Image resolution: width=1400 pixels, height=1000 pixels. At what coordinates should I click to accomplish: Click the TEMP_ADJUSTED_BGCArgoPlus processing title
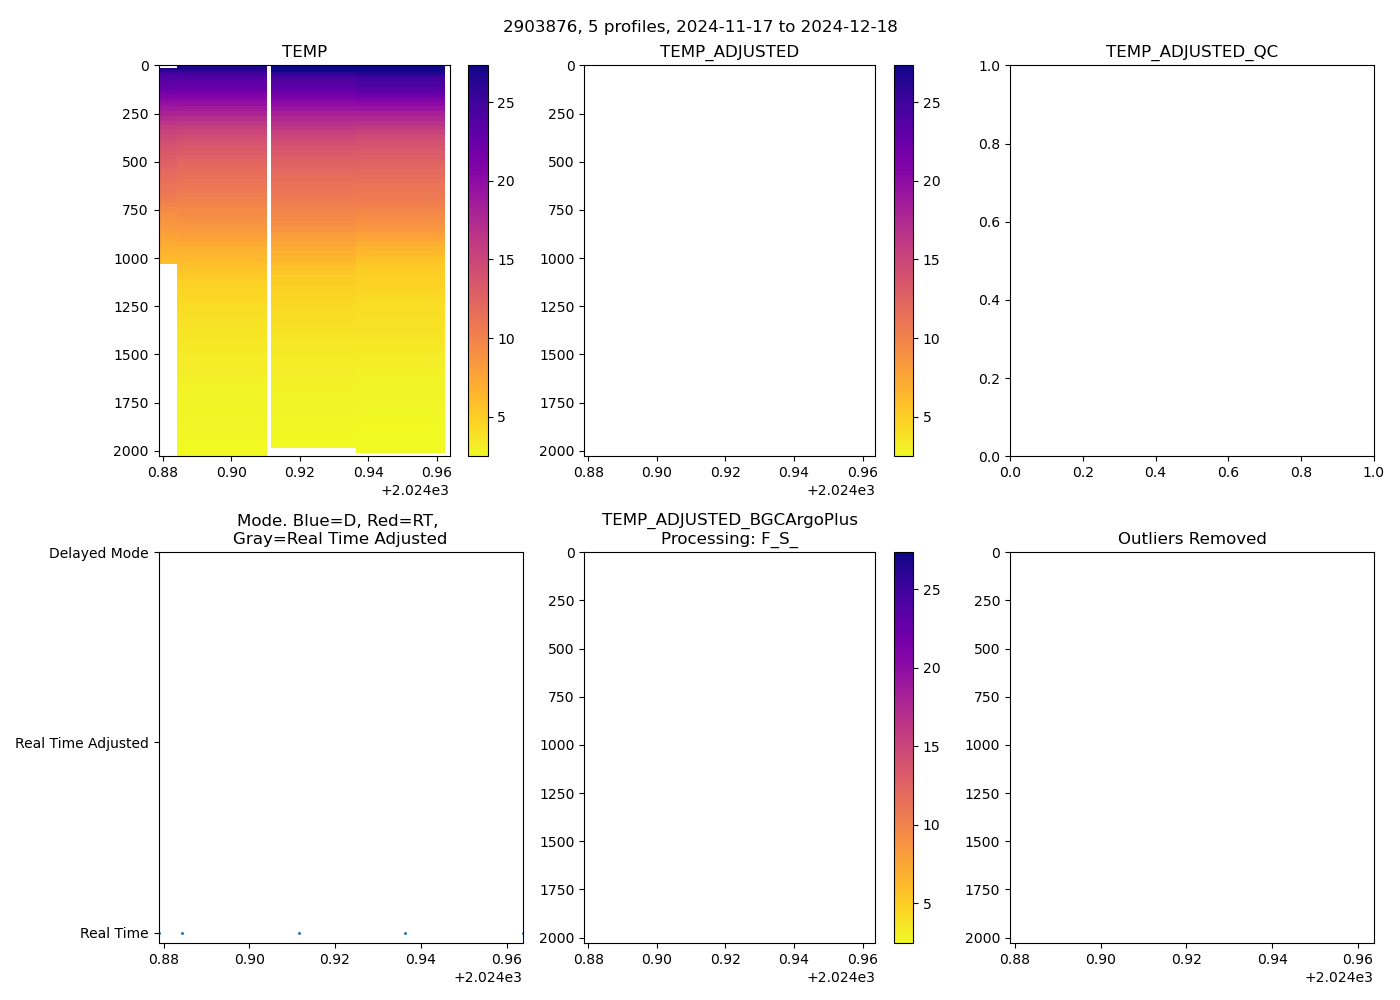click(x=729, y=529)
